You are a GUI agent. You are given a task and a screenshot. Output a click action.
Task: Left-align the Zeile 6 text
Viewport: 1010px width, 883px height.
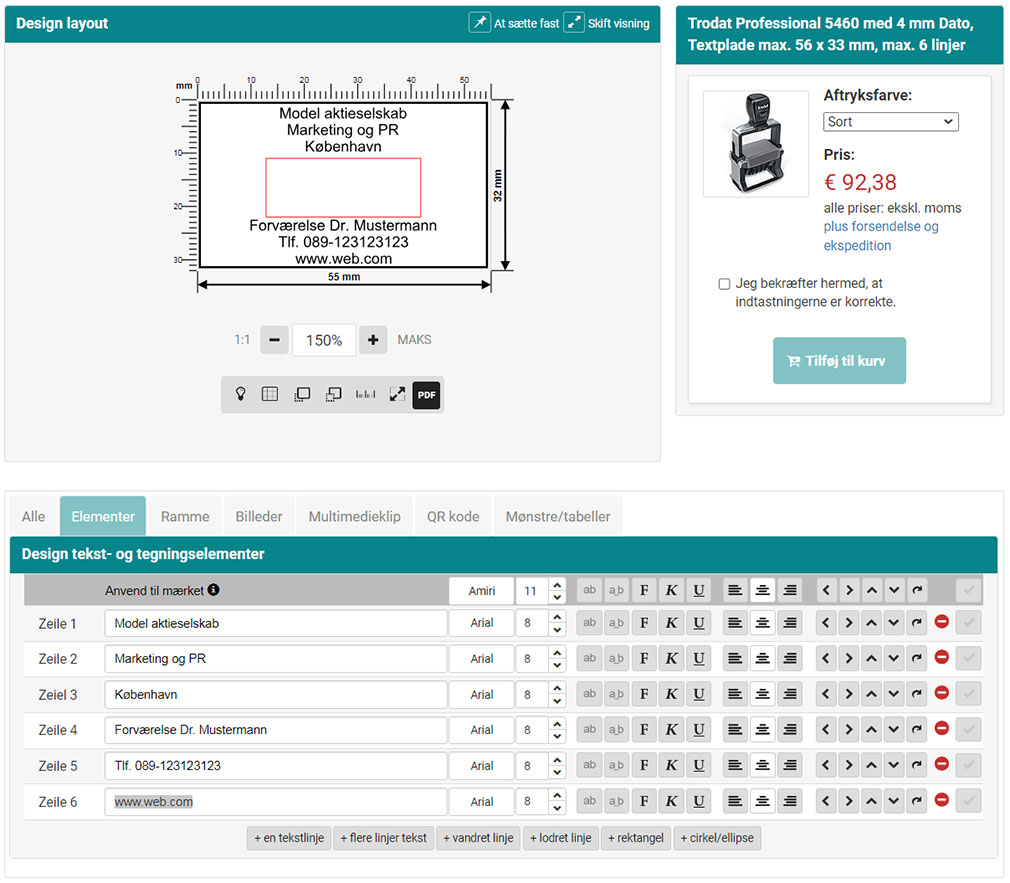click(x=735, y=802)
